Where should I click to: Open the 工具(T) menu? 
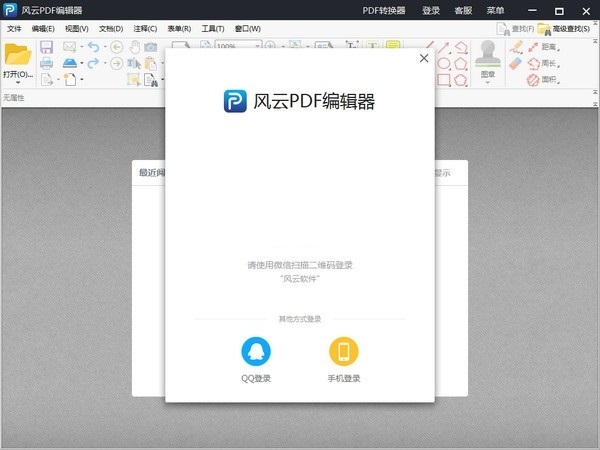click(x=213, y=29)
